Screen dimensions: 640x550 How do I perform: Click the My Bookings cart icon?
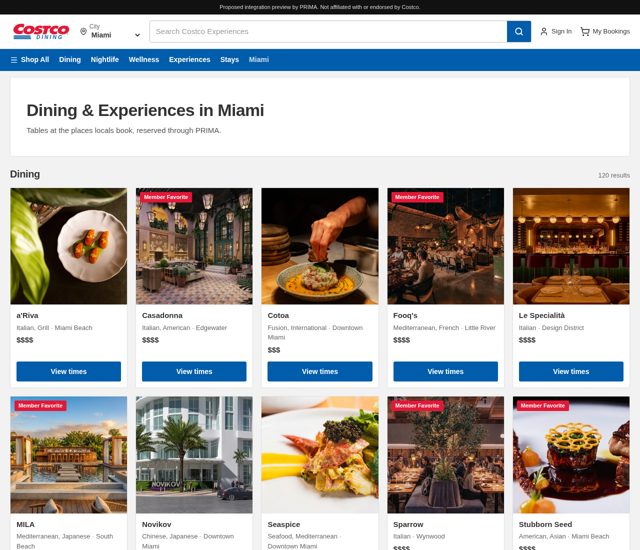pos(585,31)
